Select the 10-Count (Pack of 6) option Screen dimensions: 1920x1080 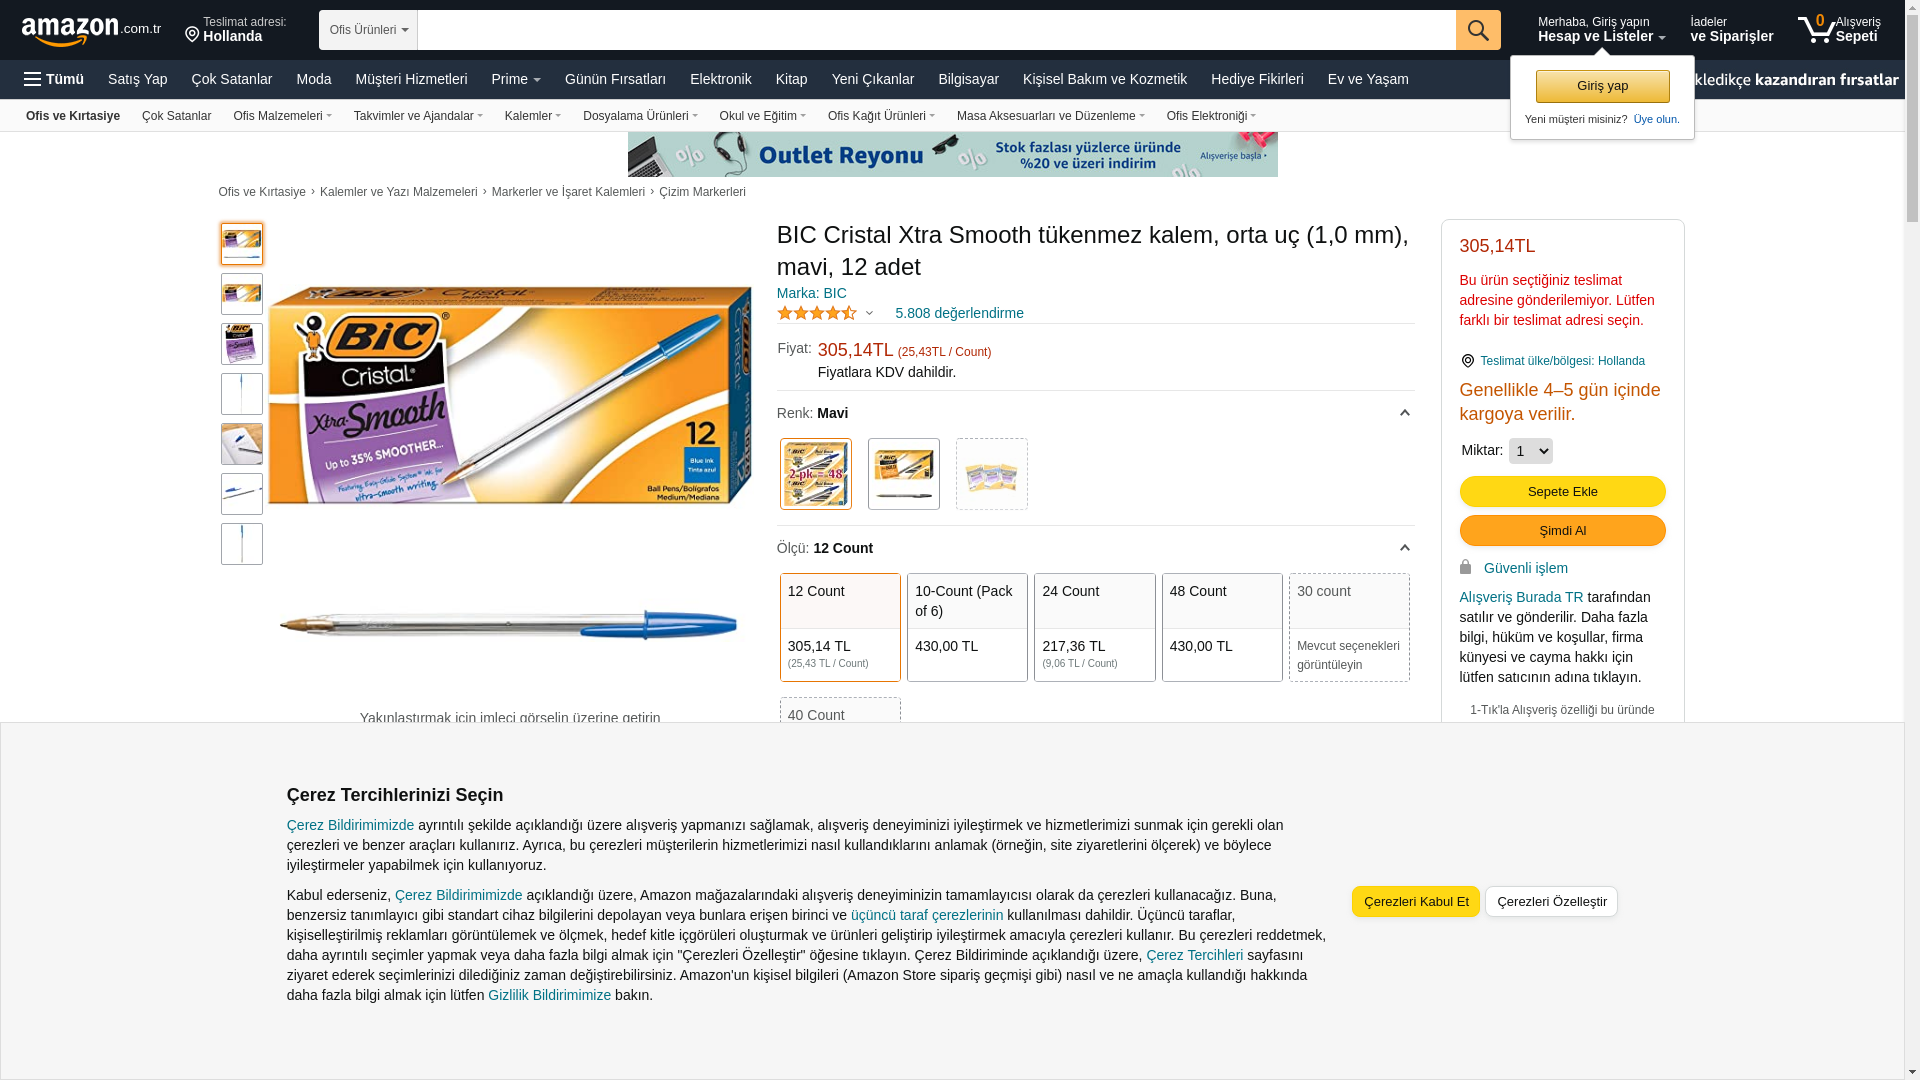pos(966,627)
